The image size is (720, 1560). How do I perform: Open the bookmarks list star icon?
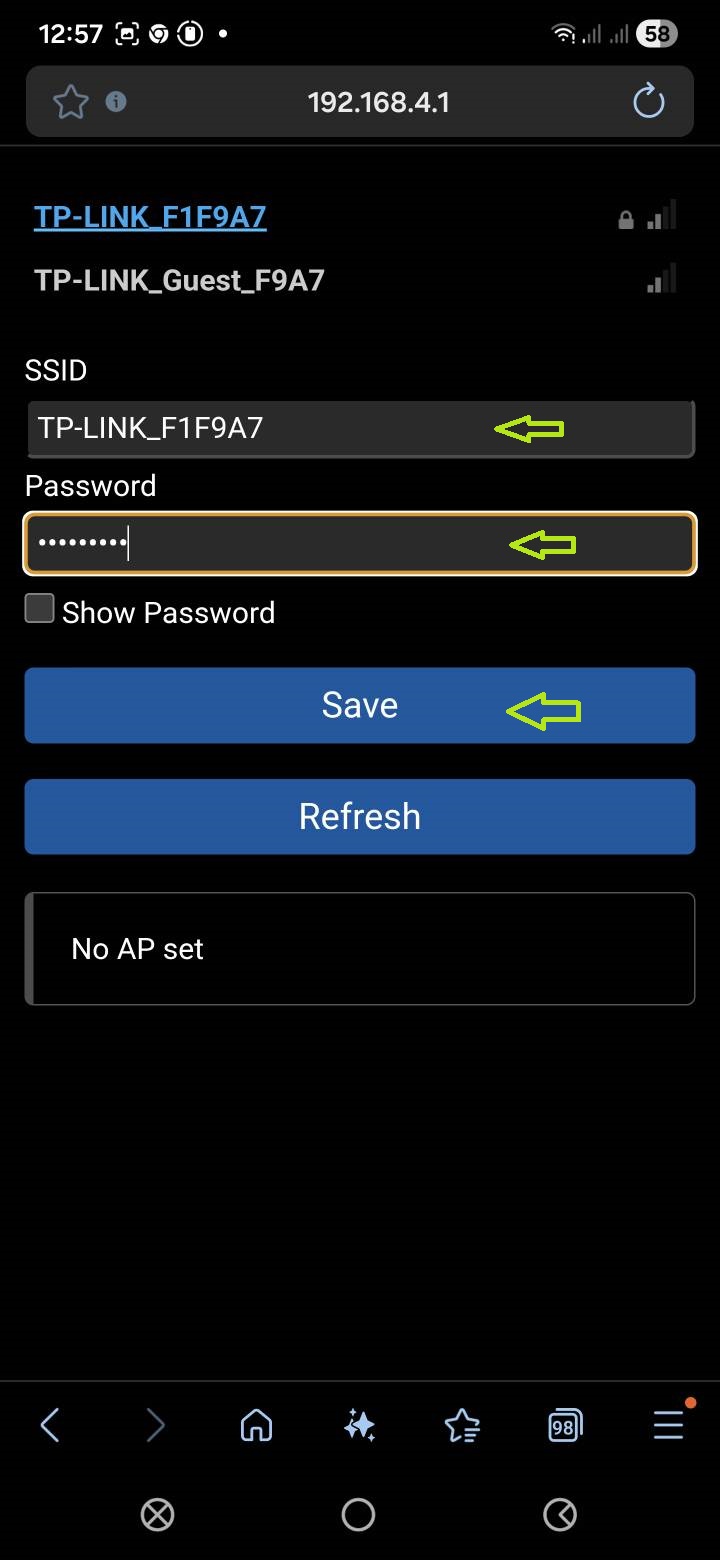point(462,1425)
